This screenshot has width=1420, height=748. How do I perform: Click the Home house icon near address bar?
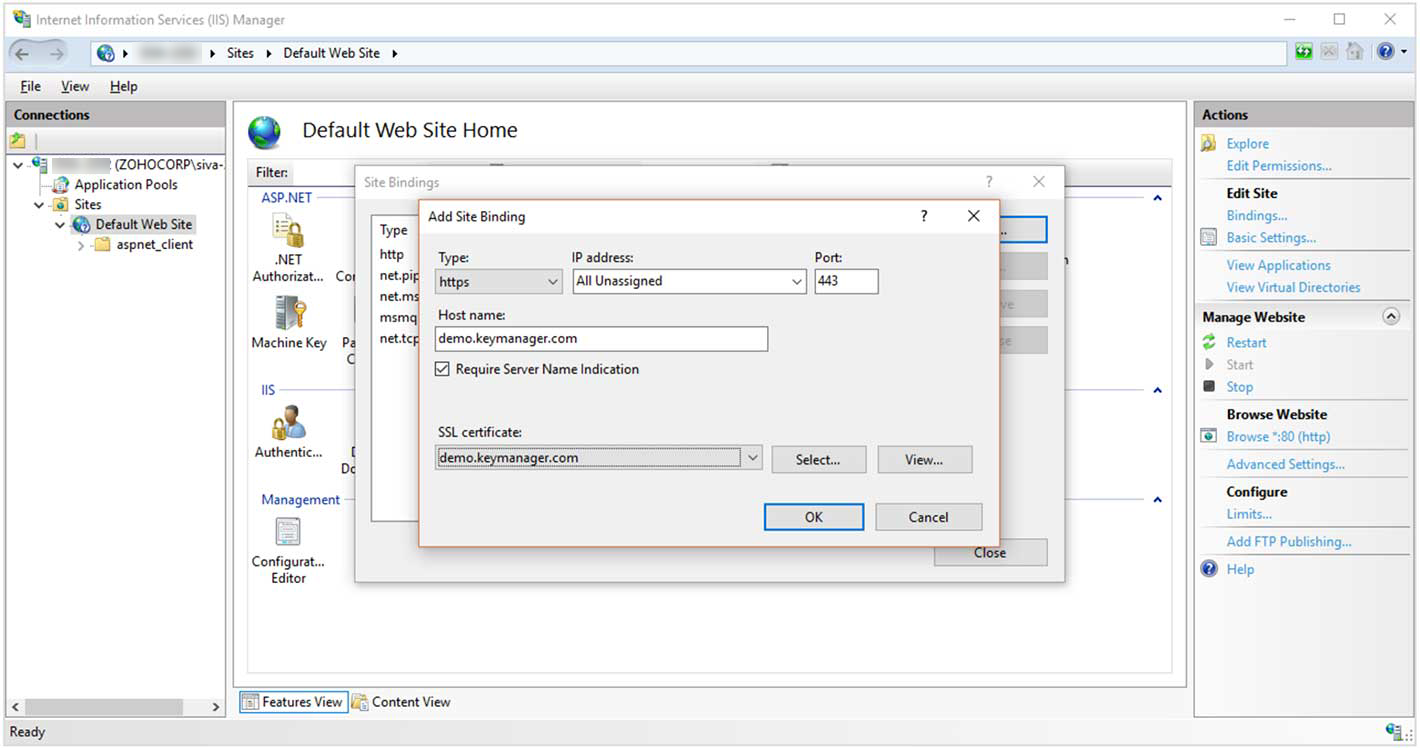(x=1355, y=52)
